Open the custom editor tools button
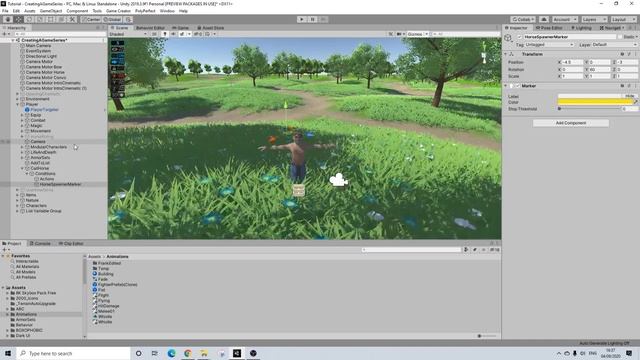 coord(72,19)
